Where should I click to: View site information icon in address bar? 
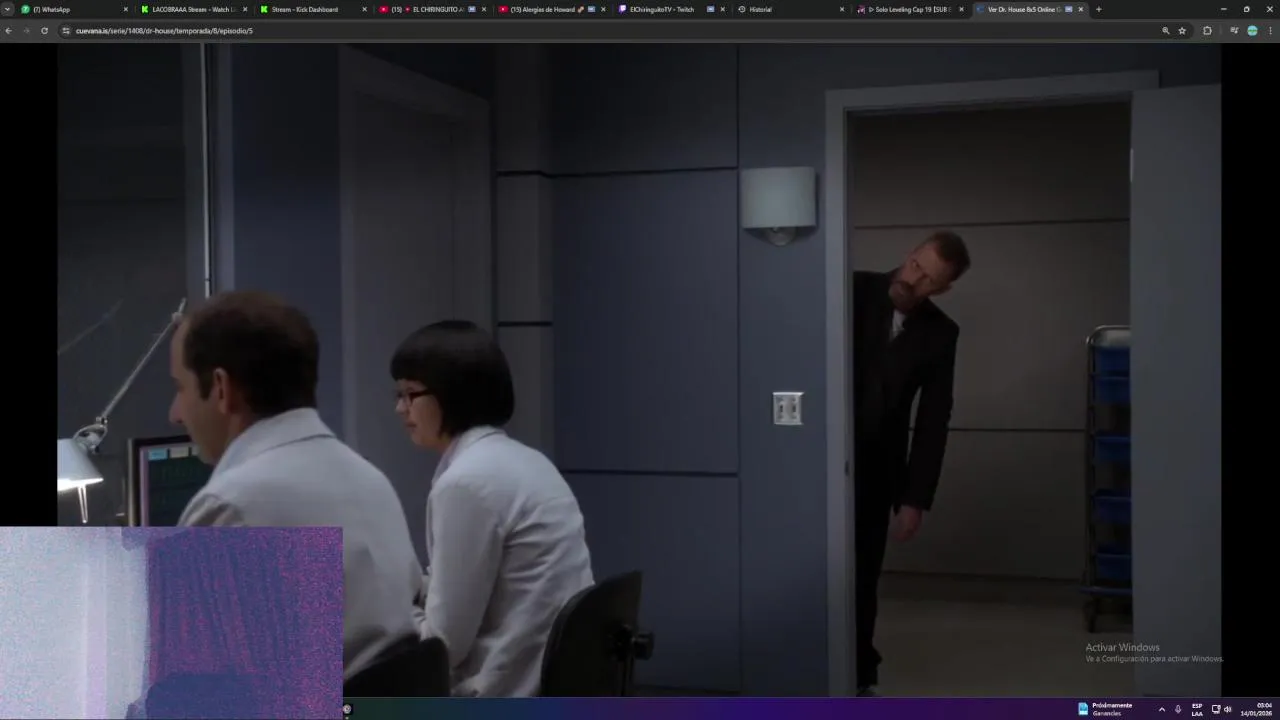(66, 31)
